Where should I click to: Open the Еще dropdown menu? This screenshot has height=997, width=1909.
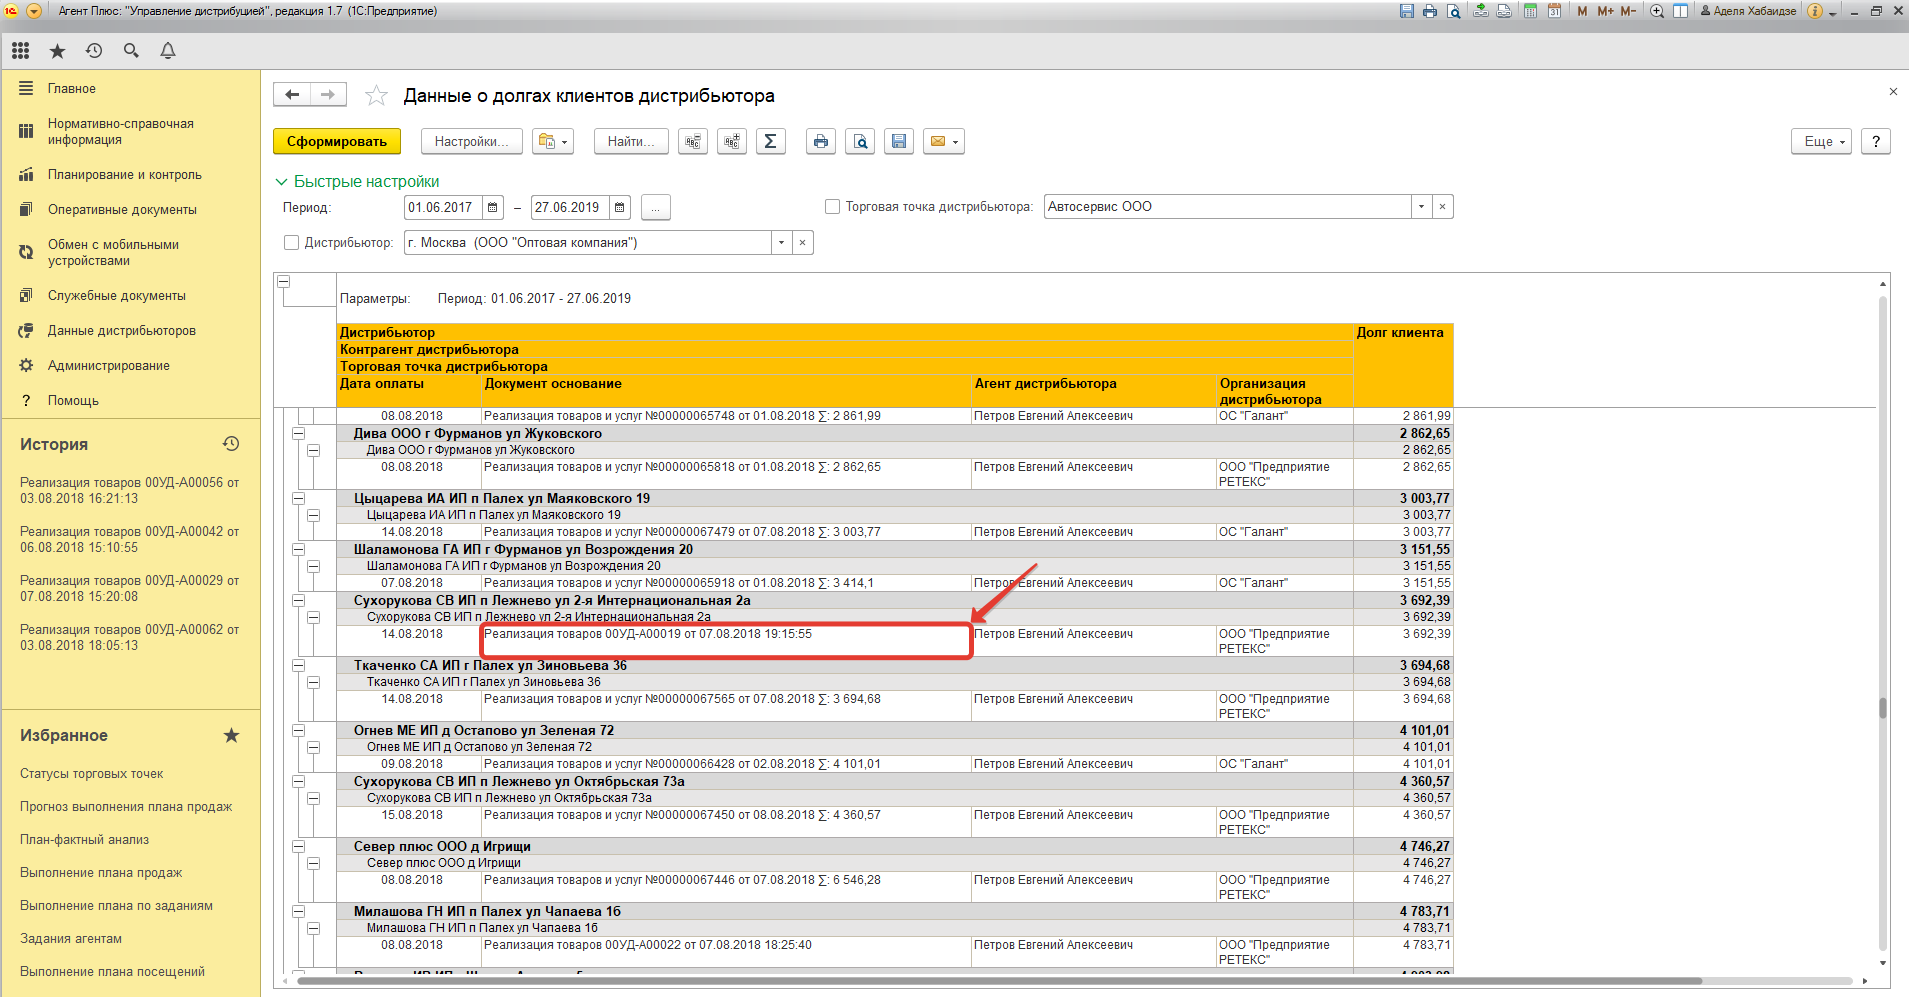pos(1822,141)
